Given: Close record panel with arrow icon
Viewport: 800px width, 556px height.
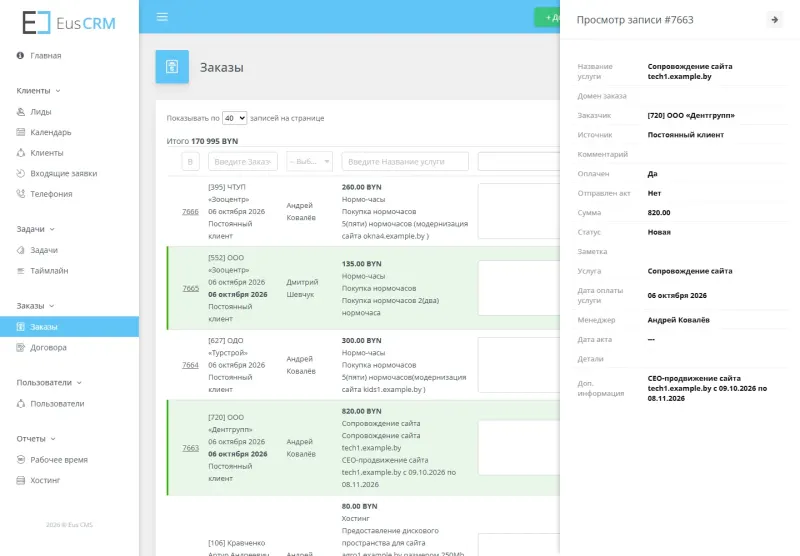Looking at the screenshot, I should 774,20.
